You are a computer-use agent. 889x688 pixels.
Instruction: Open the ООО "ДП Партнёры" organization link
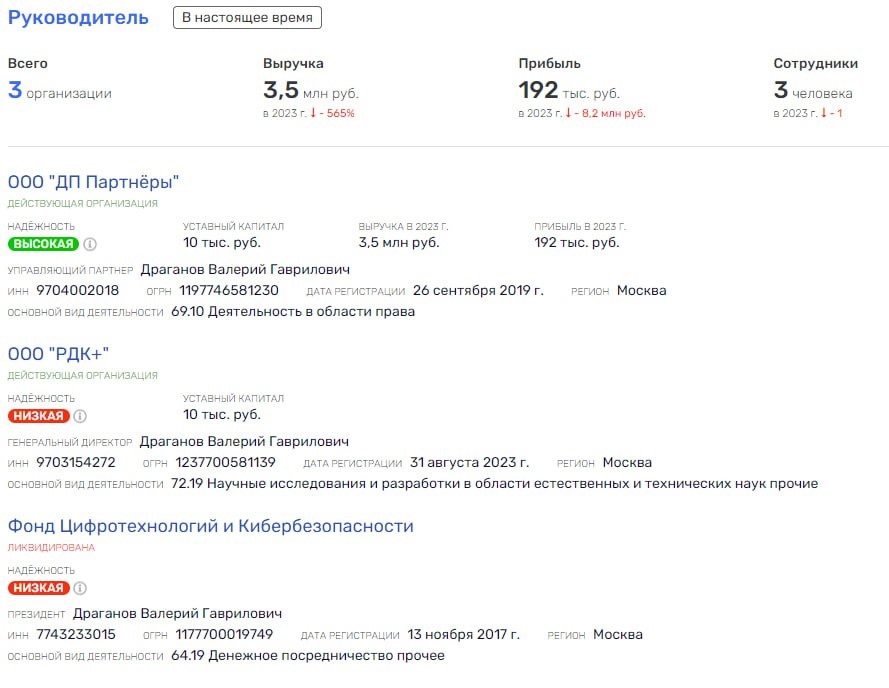(93, 182)
